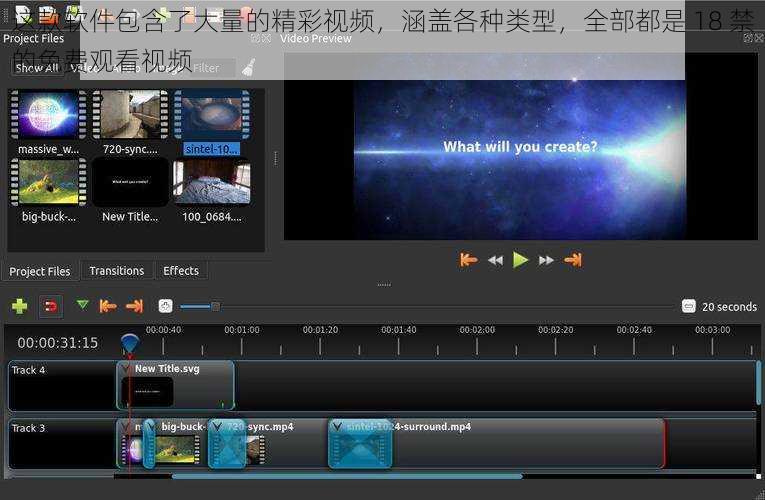Open menu arrow on 720 transition
Viewport: 765px width, 500px height.
tap(217, 427)
